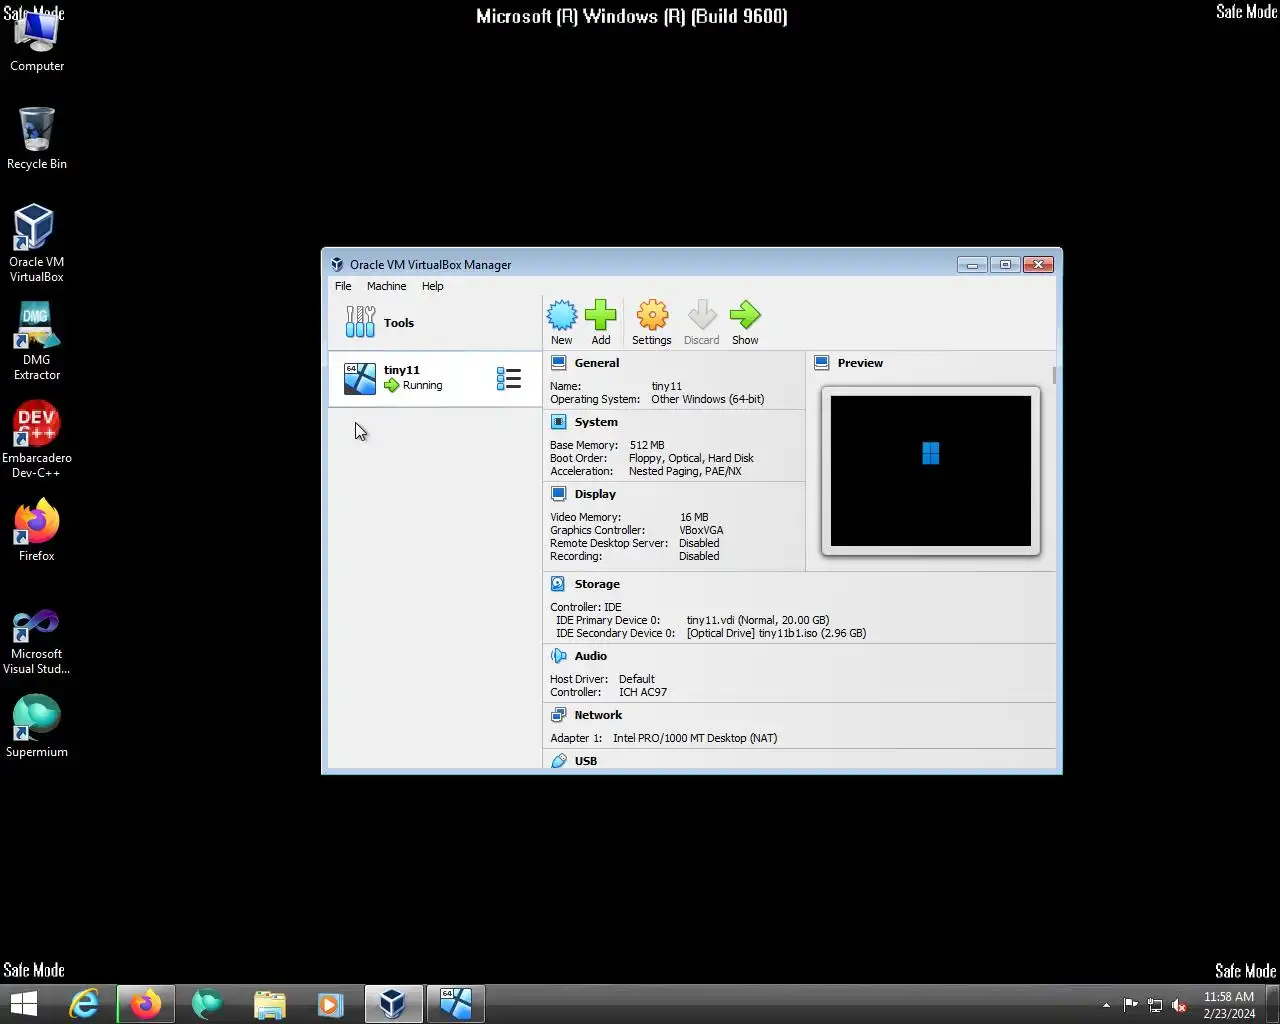Click the tiny11 VM window taskbar button

(x=456, y=1003)
